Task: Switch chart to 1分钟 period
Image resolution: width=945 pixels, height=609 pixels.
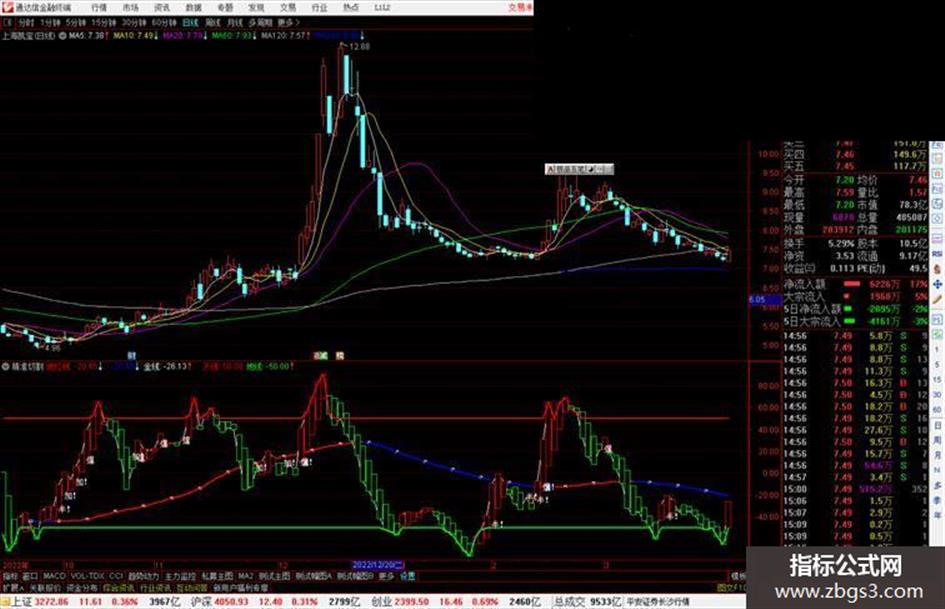Action: (50, 22)
